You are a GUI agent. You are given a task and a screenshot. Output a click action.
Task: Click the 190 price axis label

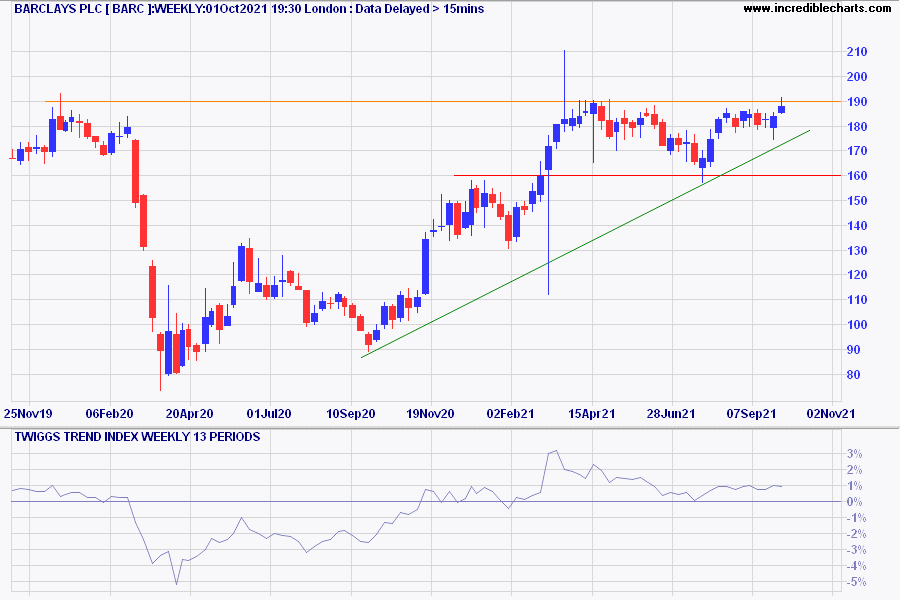click(857, 102)
